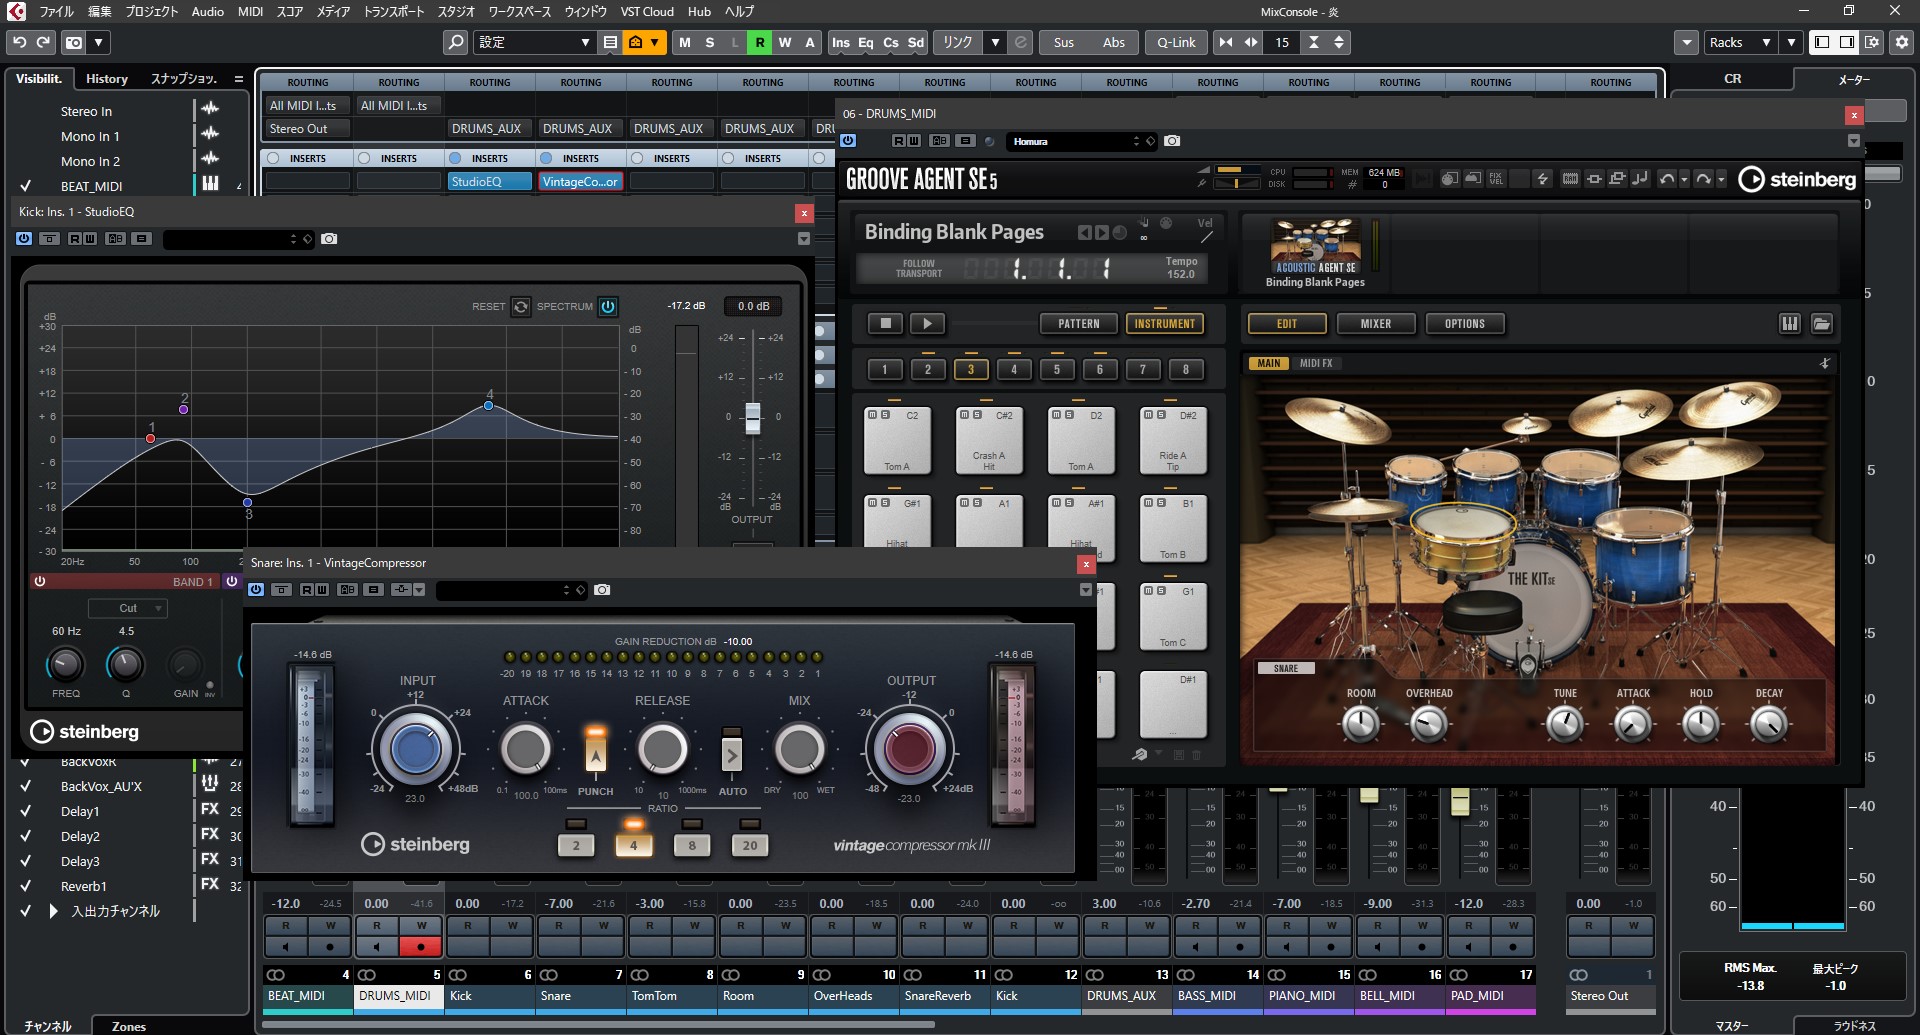Click the Groove Agent plugin window camera icon

[1172, 141]
